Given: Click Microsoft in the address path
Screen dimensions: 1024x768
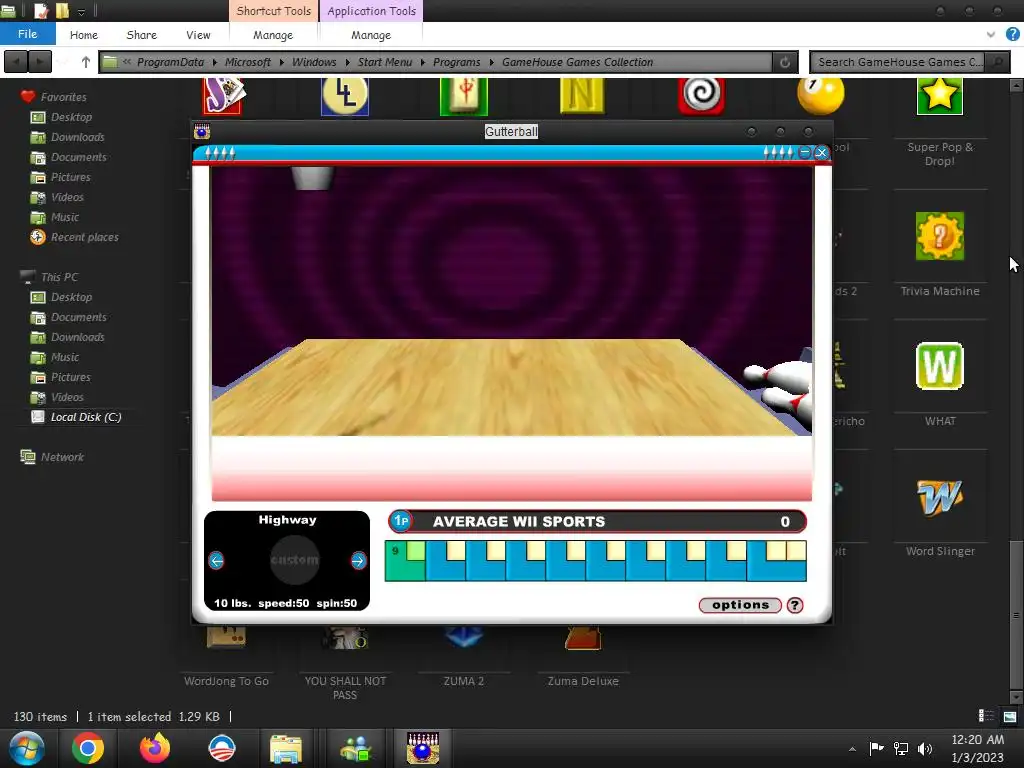Looking at the screenshot, I should 248,62.
